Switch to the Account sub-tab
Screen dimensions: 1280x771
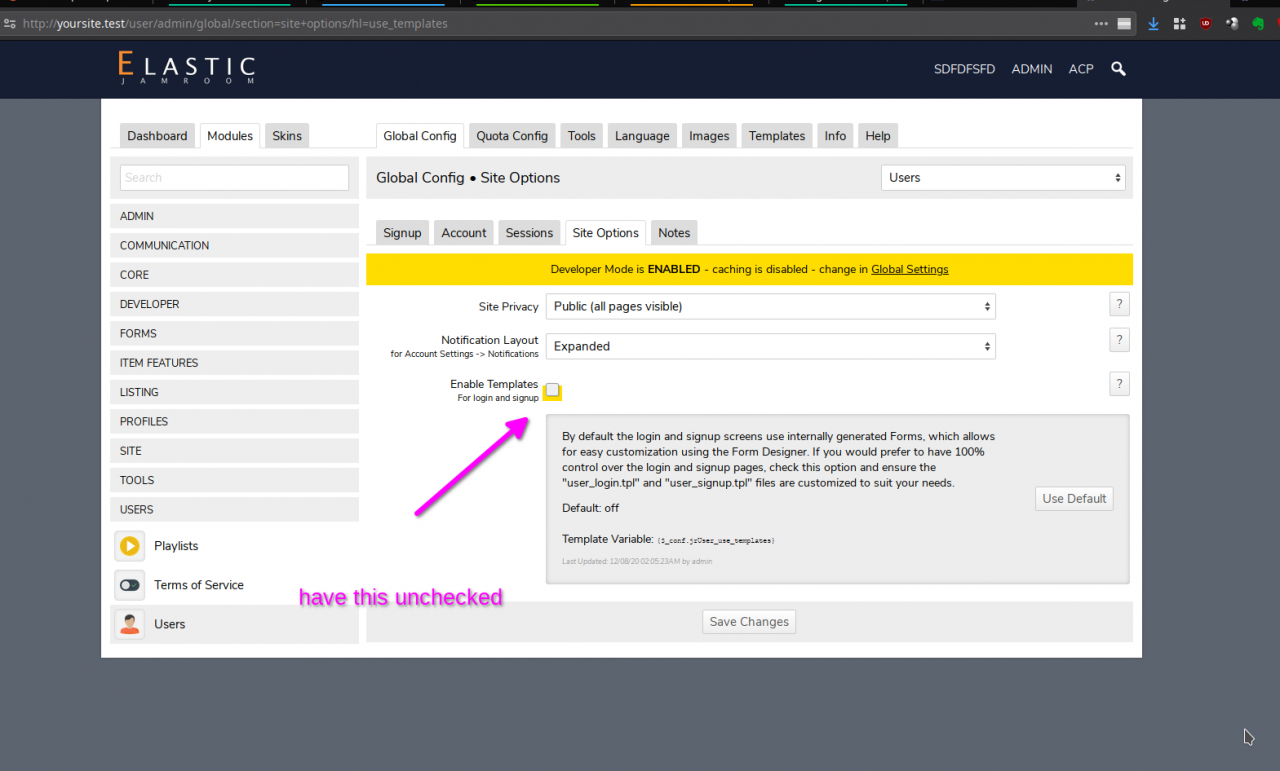point(464,233)
